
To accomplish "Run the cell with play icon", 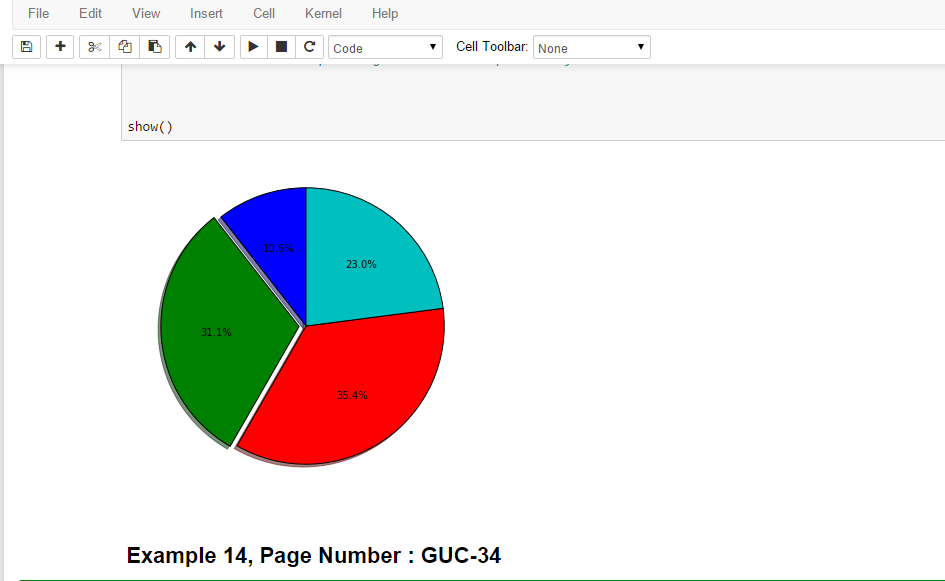I will [254, 47].
